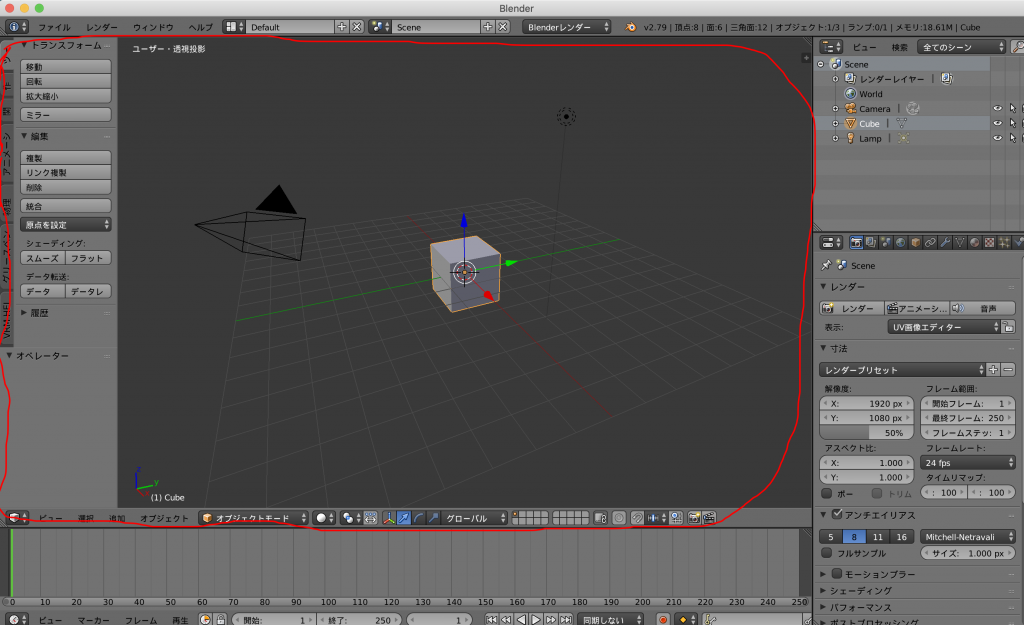Open the Marker menu in timeline
Screen dimensions: 1024x625
[93, 620]
